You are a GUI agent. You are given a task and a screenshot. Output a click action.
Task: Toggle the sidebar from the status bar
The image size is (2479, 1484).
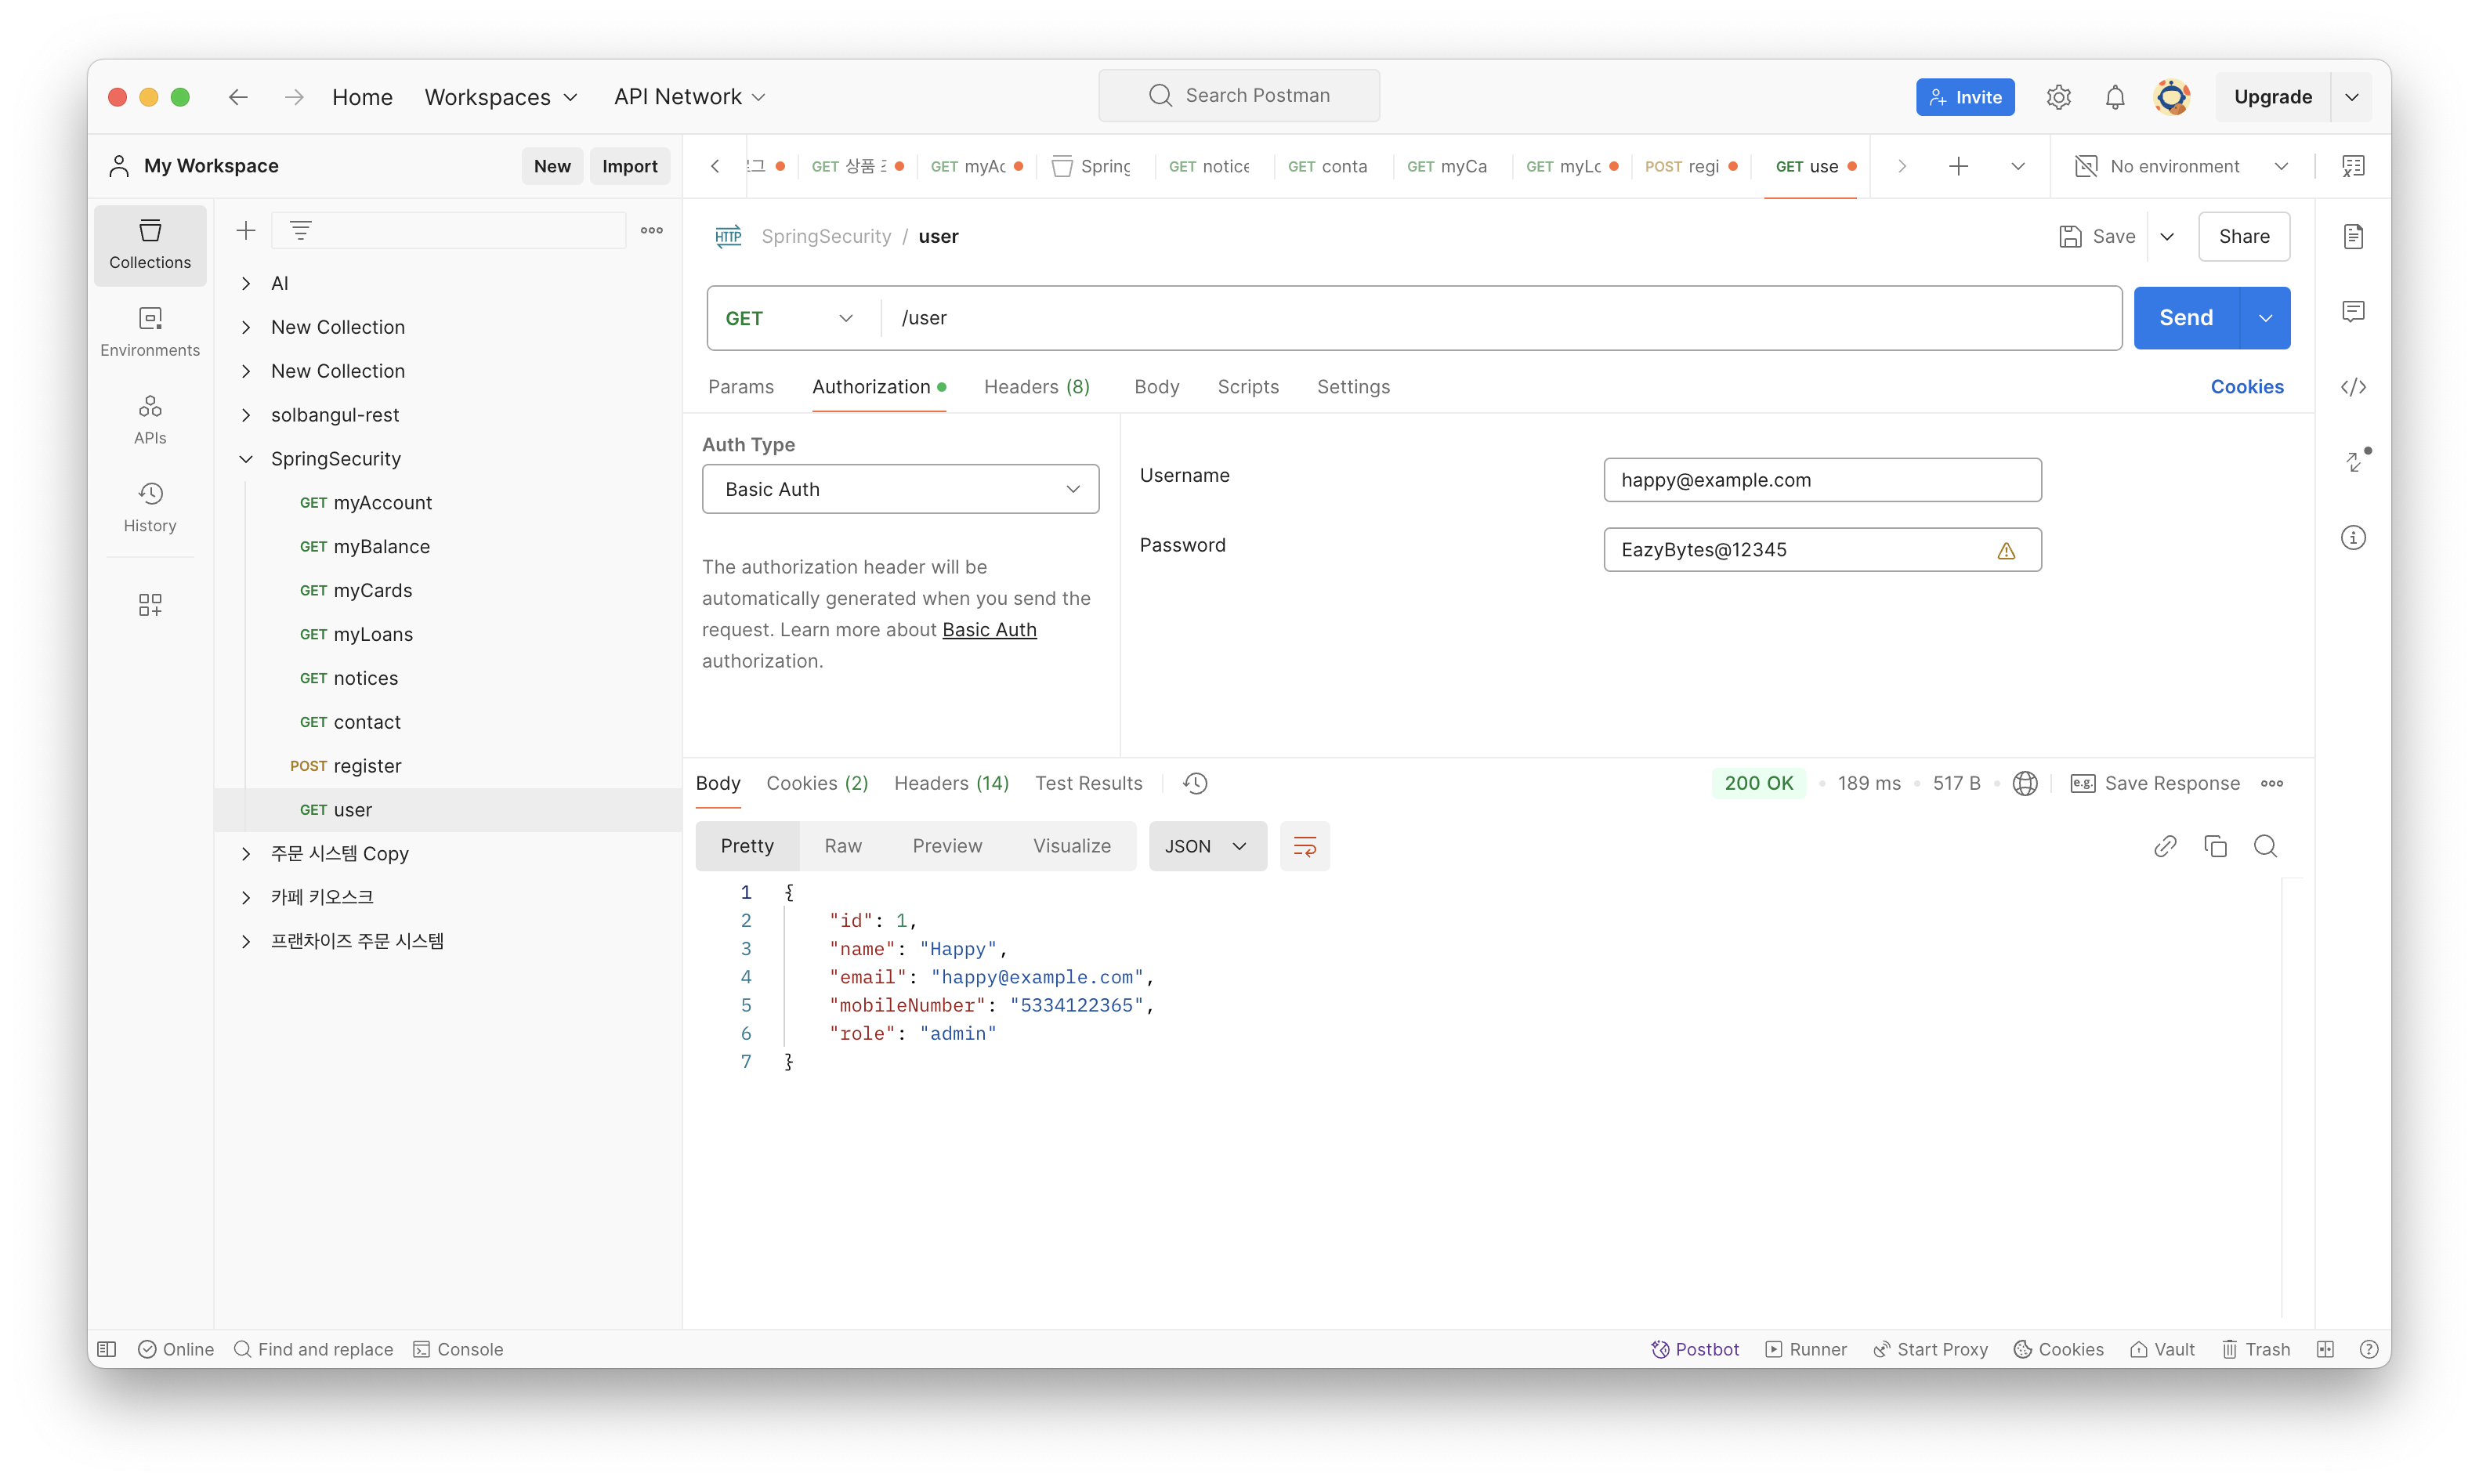coord(107,1349)
